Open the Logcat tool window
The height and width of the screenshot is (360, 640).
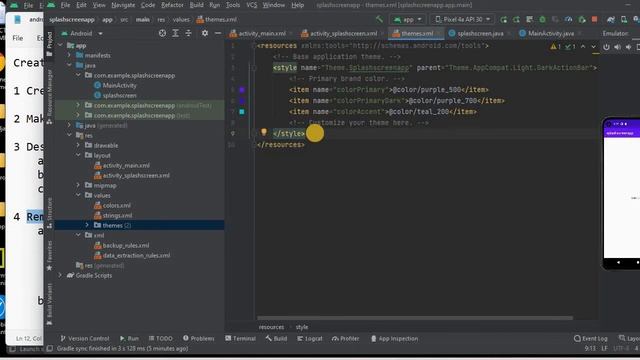[310, 338]
